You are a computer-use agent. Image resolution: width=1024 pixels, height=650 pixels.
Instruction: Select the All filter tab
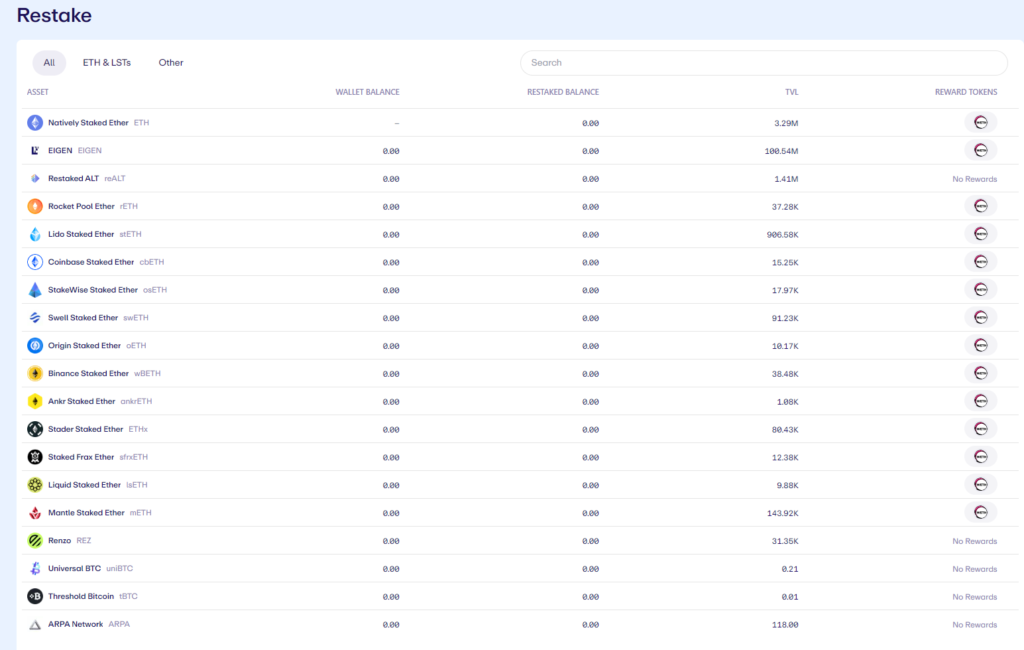tap(49, 63)
